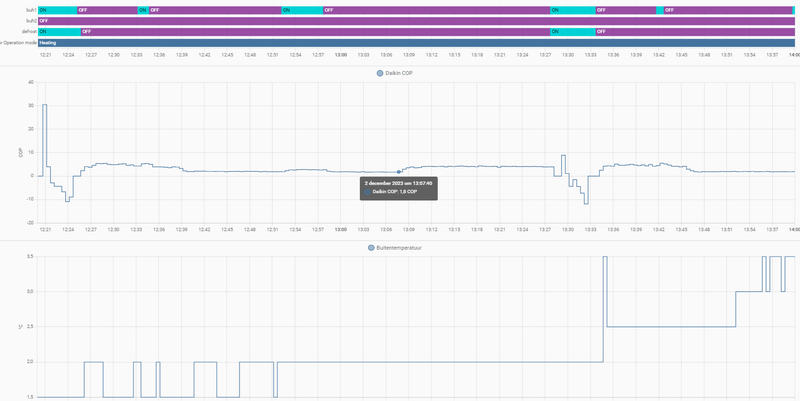Viewport: 800px width, 401px height.
Task: Toggle the Daikin COP legend circle
Action: click(x=380, y=73)
